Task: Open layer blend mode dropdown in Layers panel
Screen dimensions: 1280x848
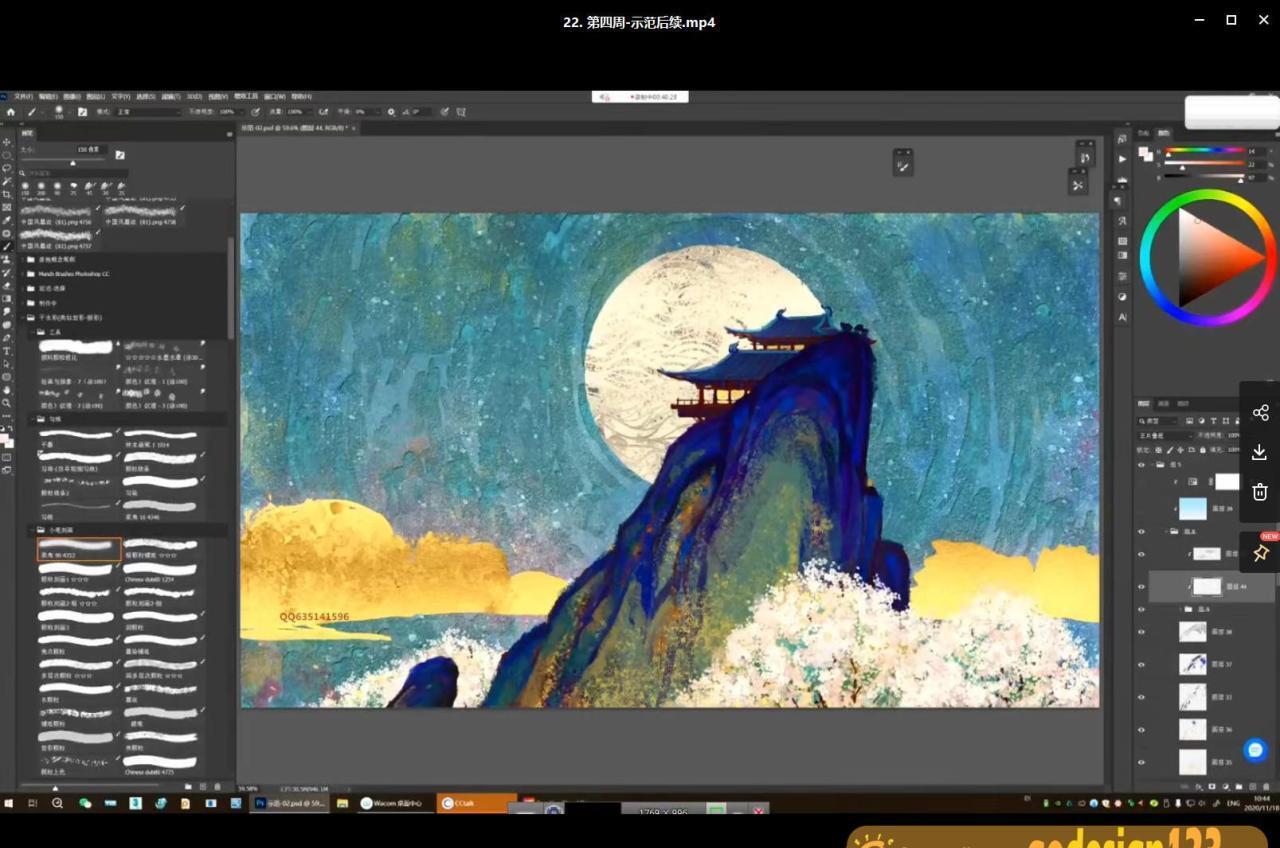Action: 1165,435
